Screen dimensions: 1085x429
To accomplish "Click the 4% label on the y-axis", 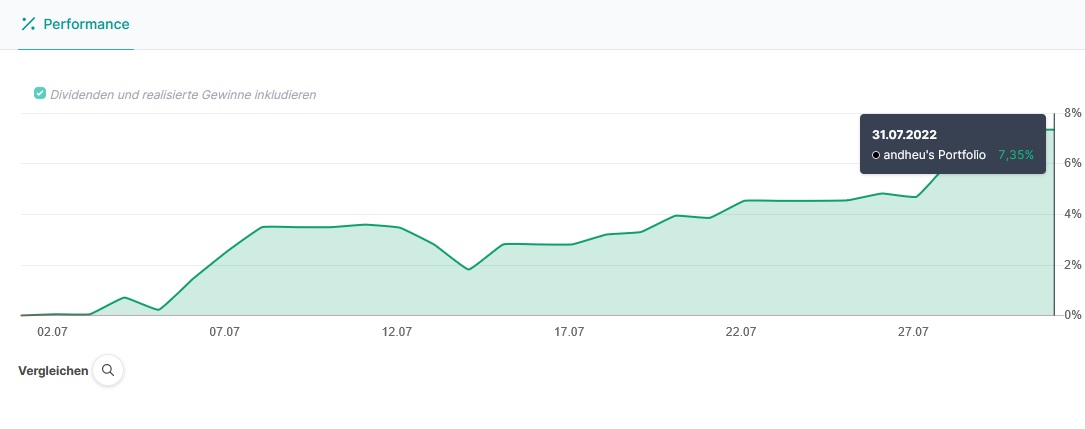I will point(1071,214).
